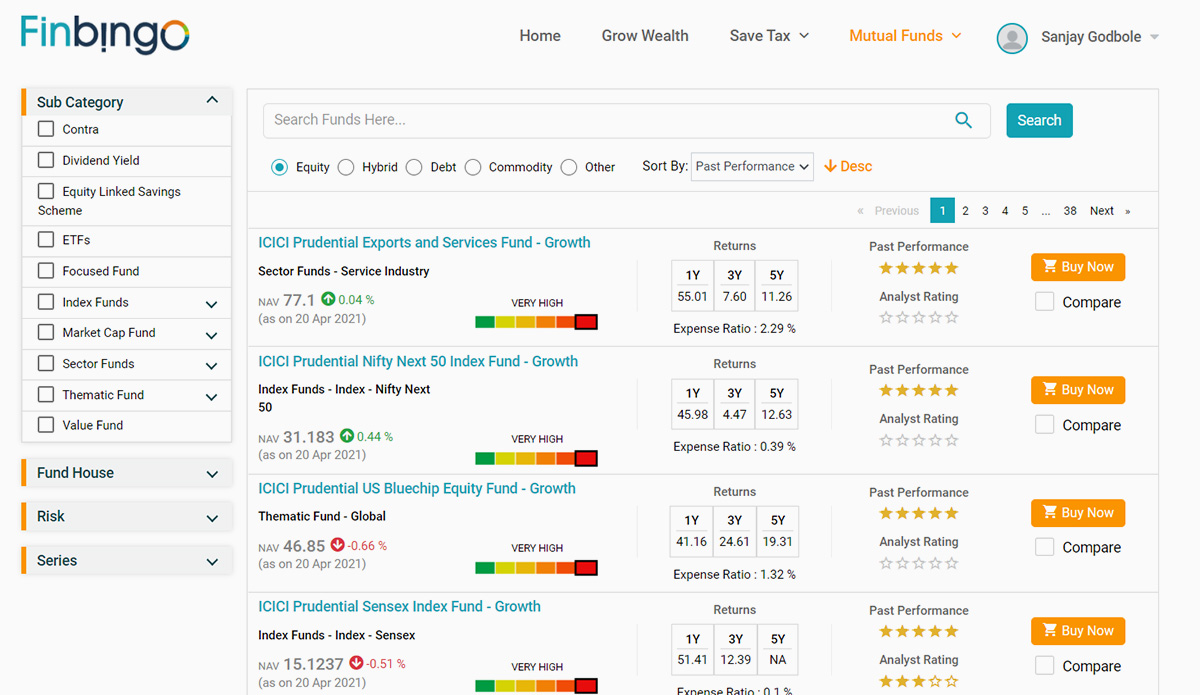Image resolution: width=1200 pixels, height=695 pixels.
Task: Tick the ETFs checkbox
Action: coord(46,240)
